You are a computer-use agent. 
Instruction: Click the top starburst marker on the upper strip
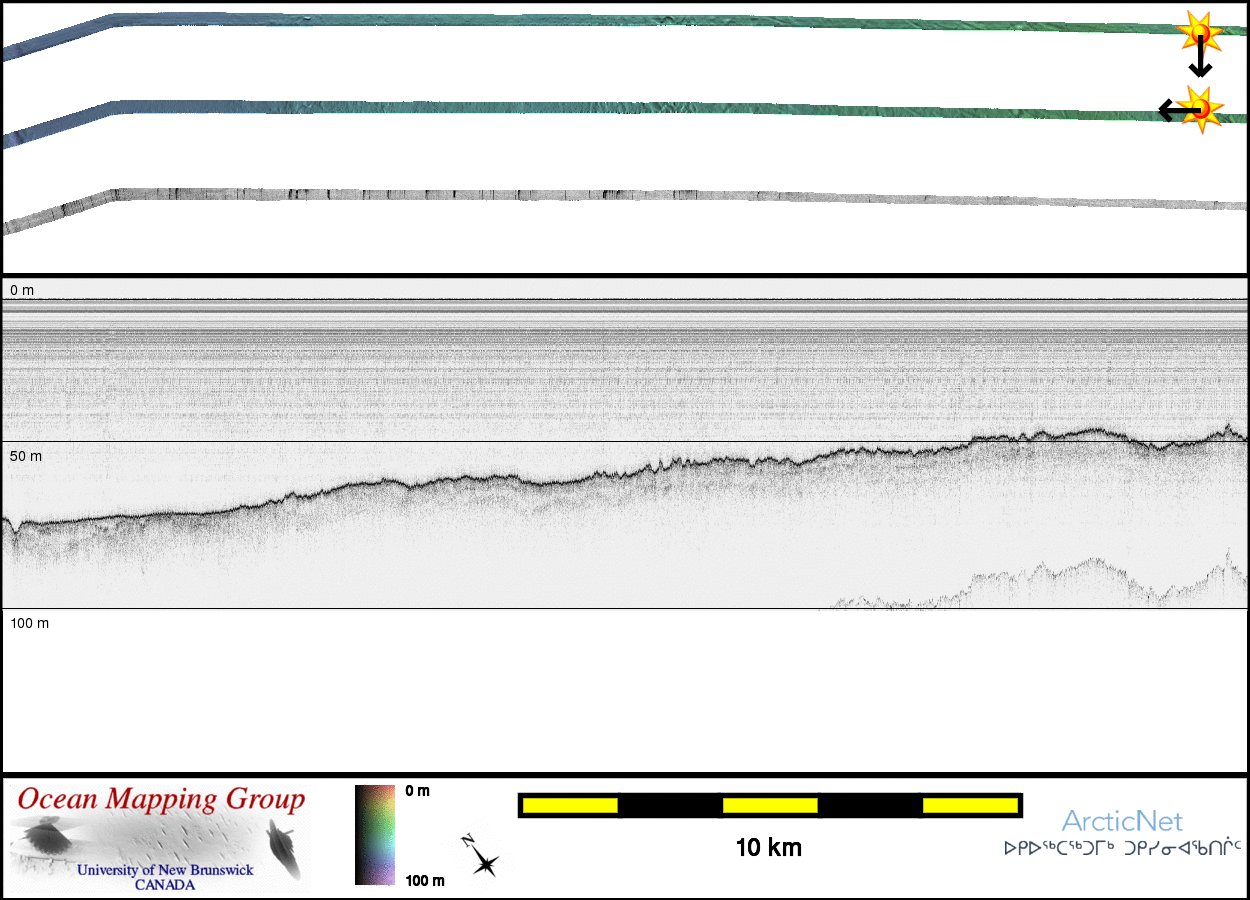(x=1198, y=32)
